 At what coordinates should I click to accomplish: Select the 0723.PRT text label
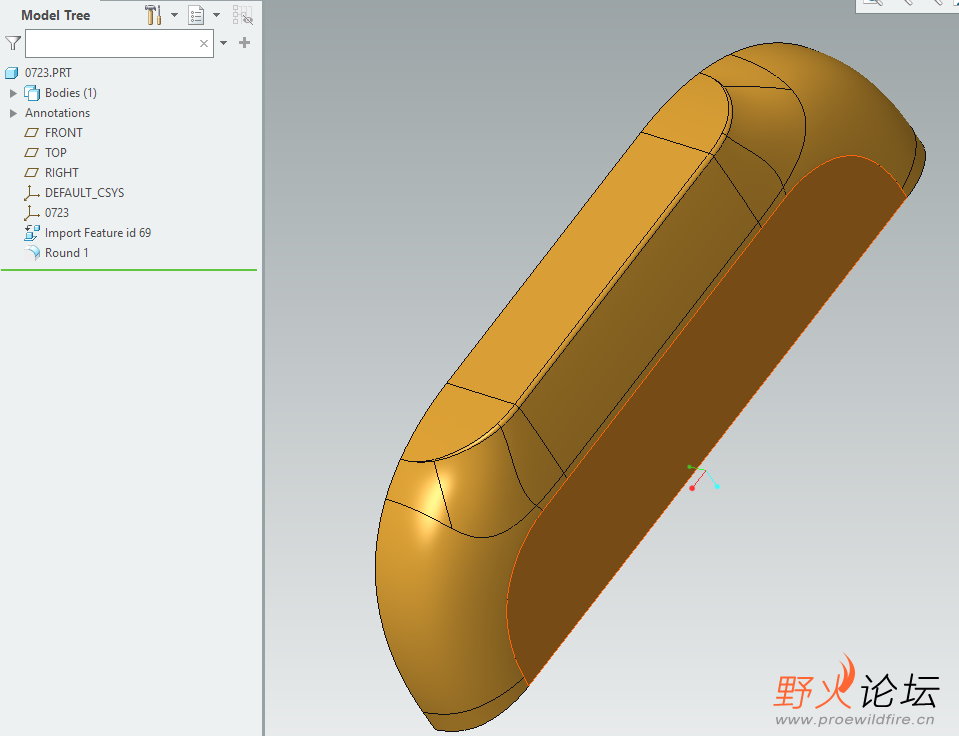[x=48, y=72]
